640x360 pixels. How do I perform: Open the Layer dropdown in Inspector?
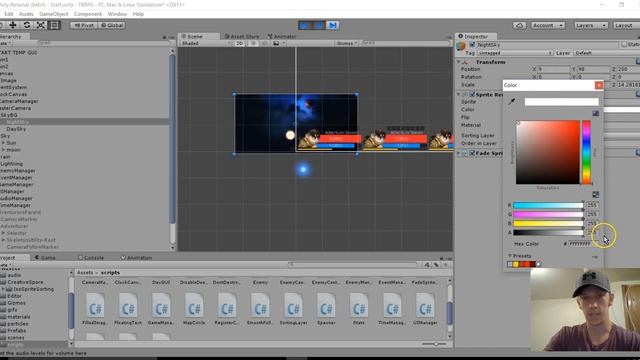tap(607, 53)
